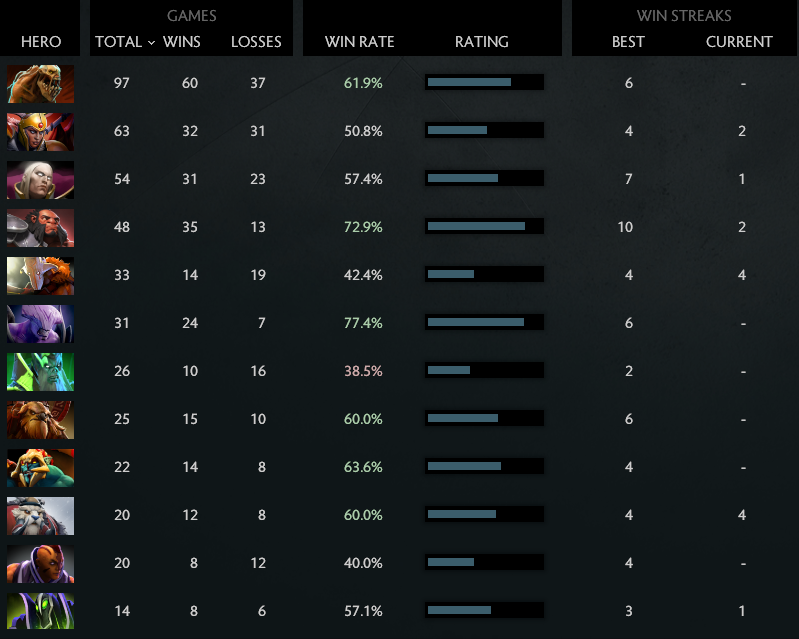Click best streak value 7
Image resolution: width=799 pixels, height=639 pixels.
pos(629,179)
